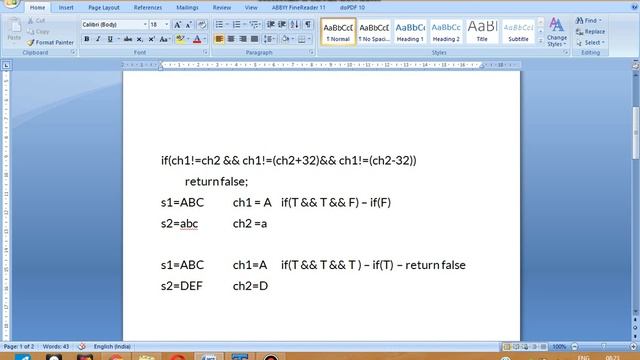Apply the Subtitle style

tap(518, 31)
